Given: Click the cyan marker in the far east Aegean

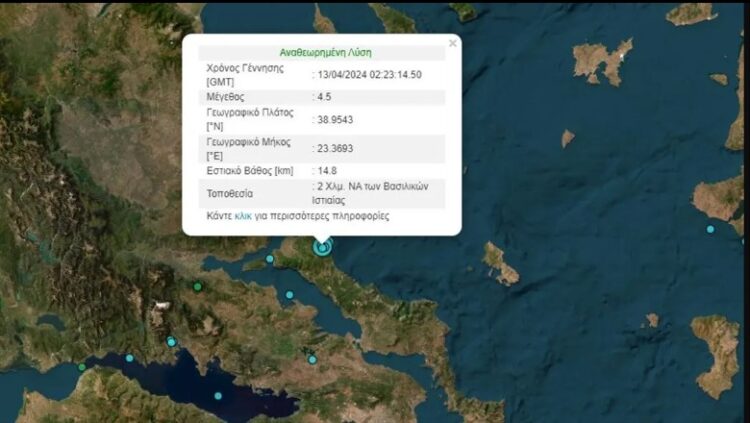Looking at the screenshot, I should pyautogui.click(x=710, y=229).
